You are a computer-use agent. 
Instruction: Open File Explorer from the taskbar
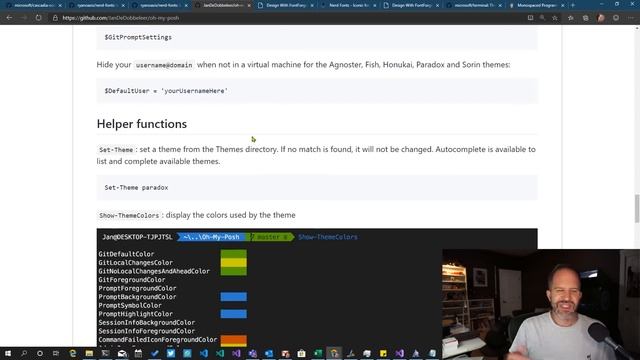click(89, 353)
